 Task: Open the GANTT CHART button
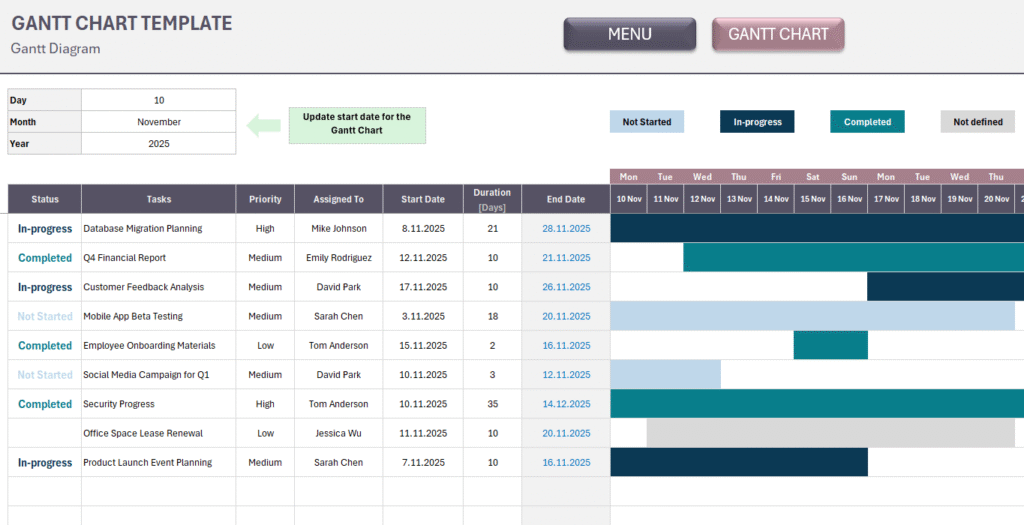coord(778,34)
